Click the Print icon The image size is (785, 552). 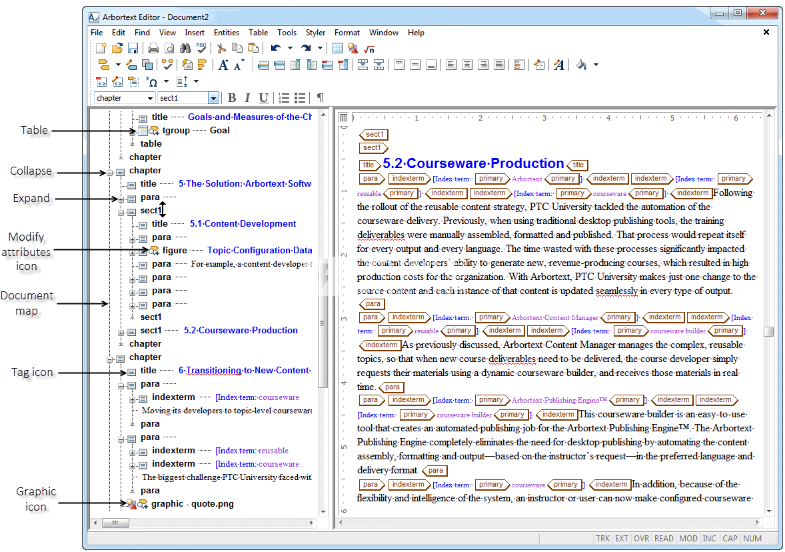tap(154, 48)
